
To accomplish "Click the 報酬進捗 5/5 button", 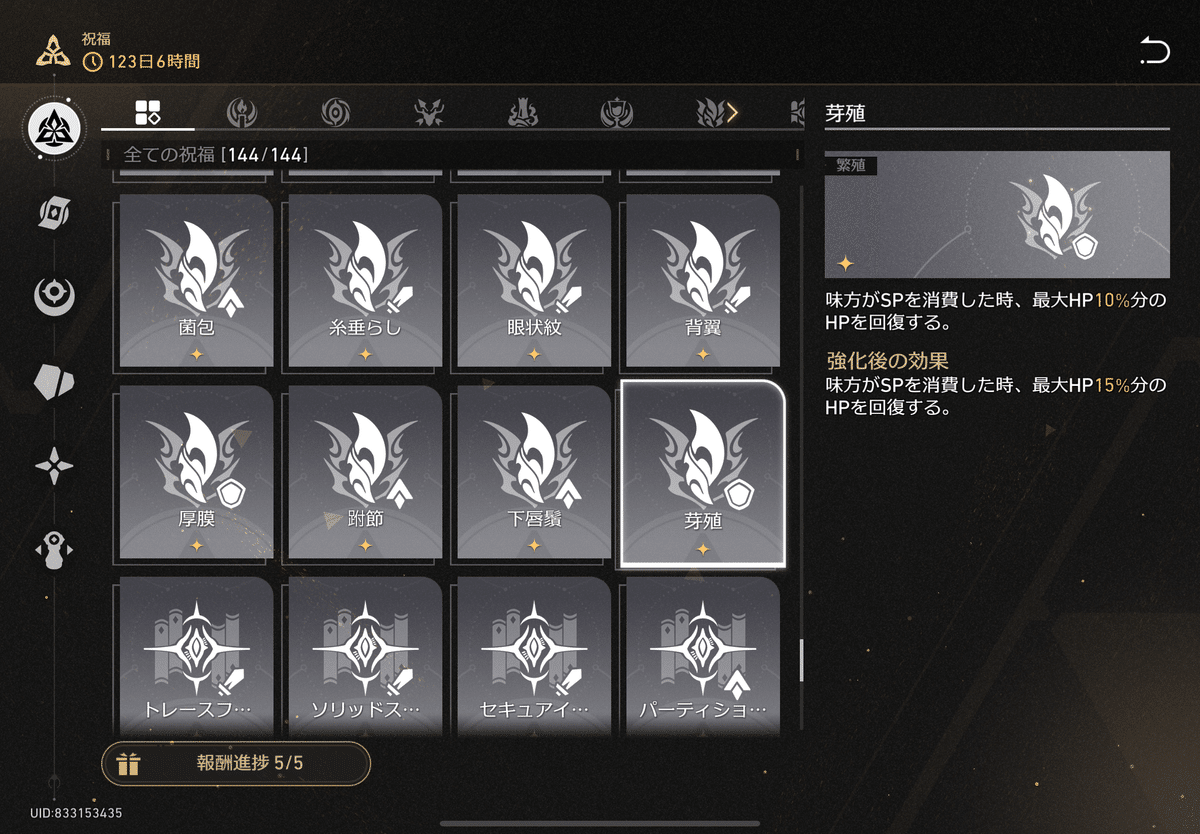I will 236,764.
